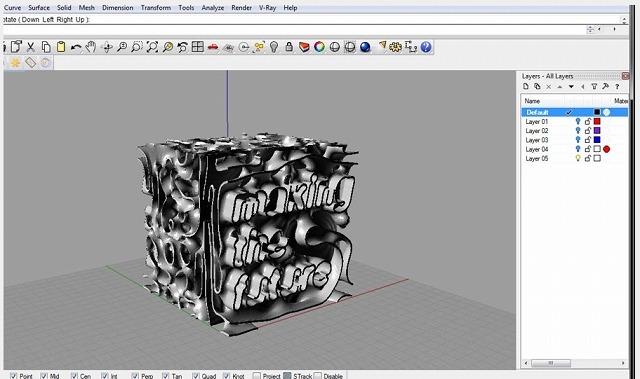640x379 pixels.
Task: Open the Transform menu
Action: pos(156,8)
